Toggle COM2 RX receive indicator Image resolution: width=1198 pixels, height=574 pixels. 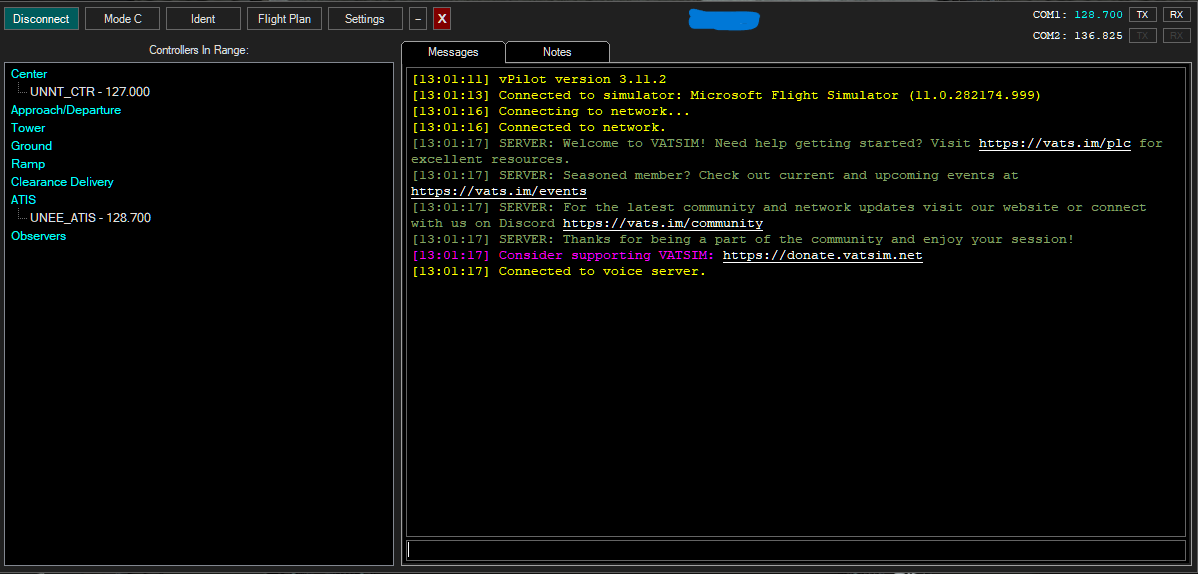pos(1176,36)
